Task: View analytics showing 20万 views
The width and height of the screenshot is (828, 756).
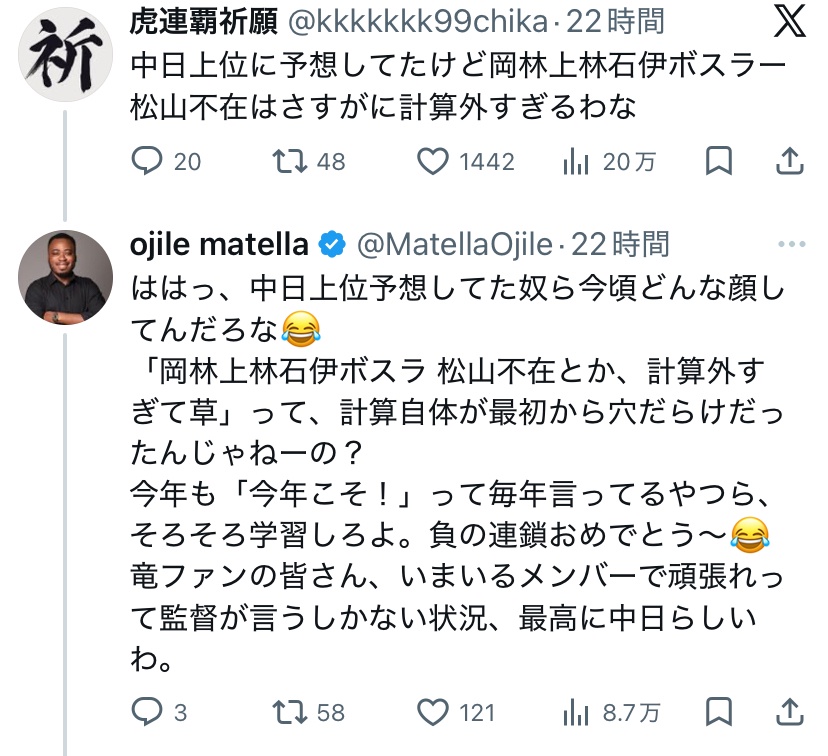Action: click(x=577, y=161)
